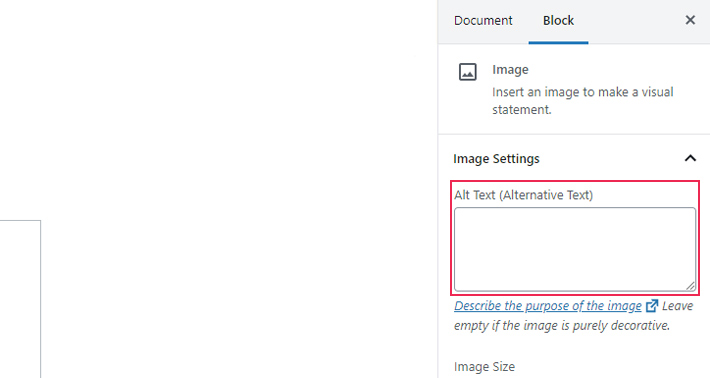Click the Image Settings panel heading

pyautogui.click(x=496, y=159)
